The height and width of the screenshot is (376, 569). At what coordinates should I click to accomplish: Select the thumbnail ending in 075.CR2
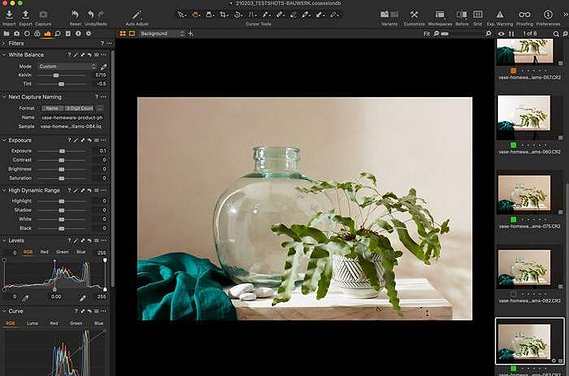[x=524, y=193]
